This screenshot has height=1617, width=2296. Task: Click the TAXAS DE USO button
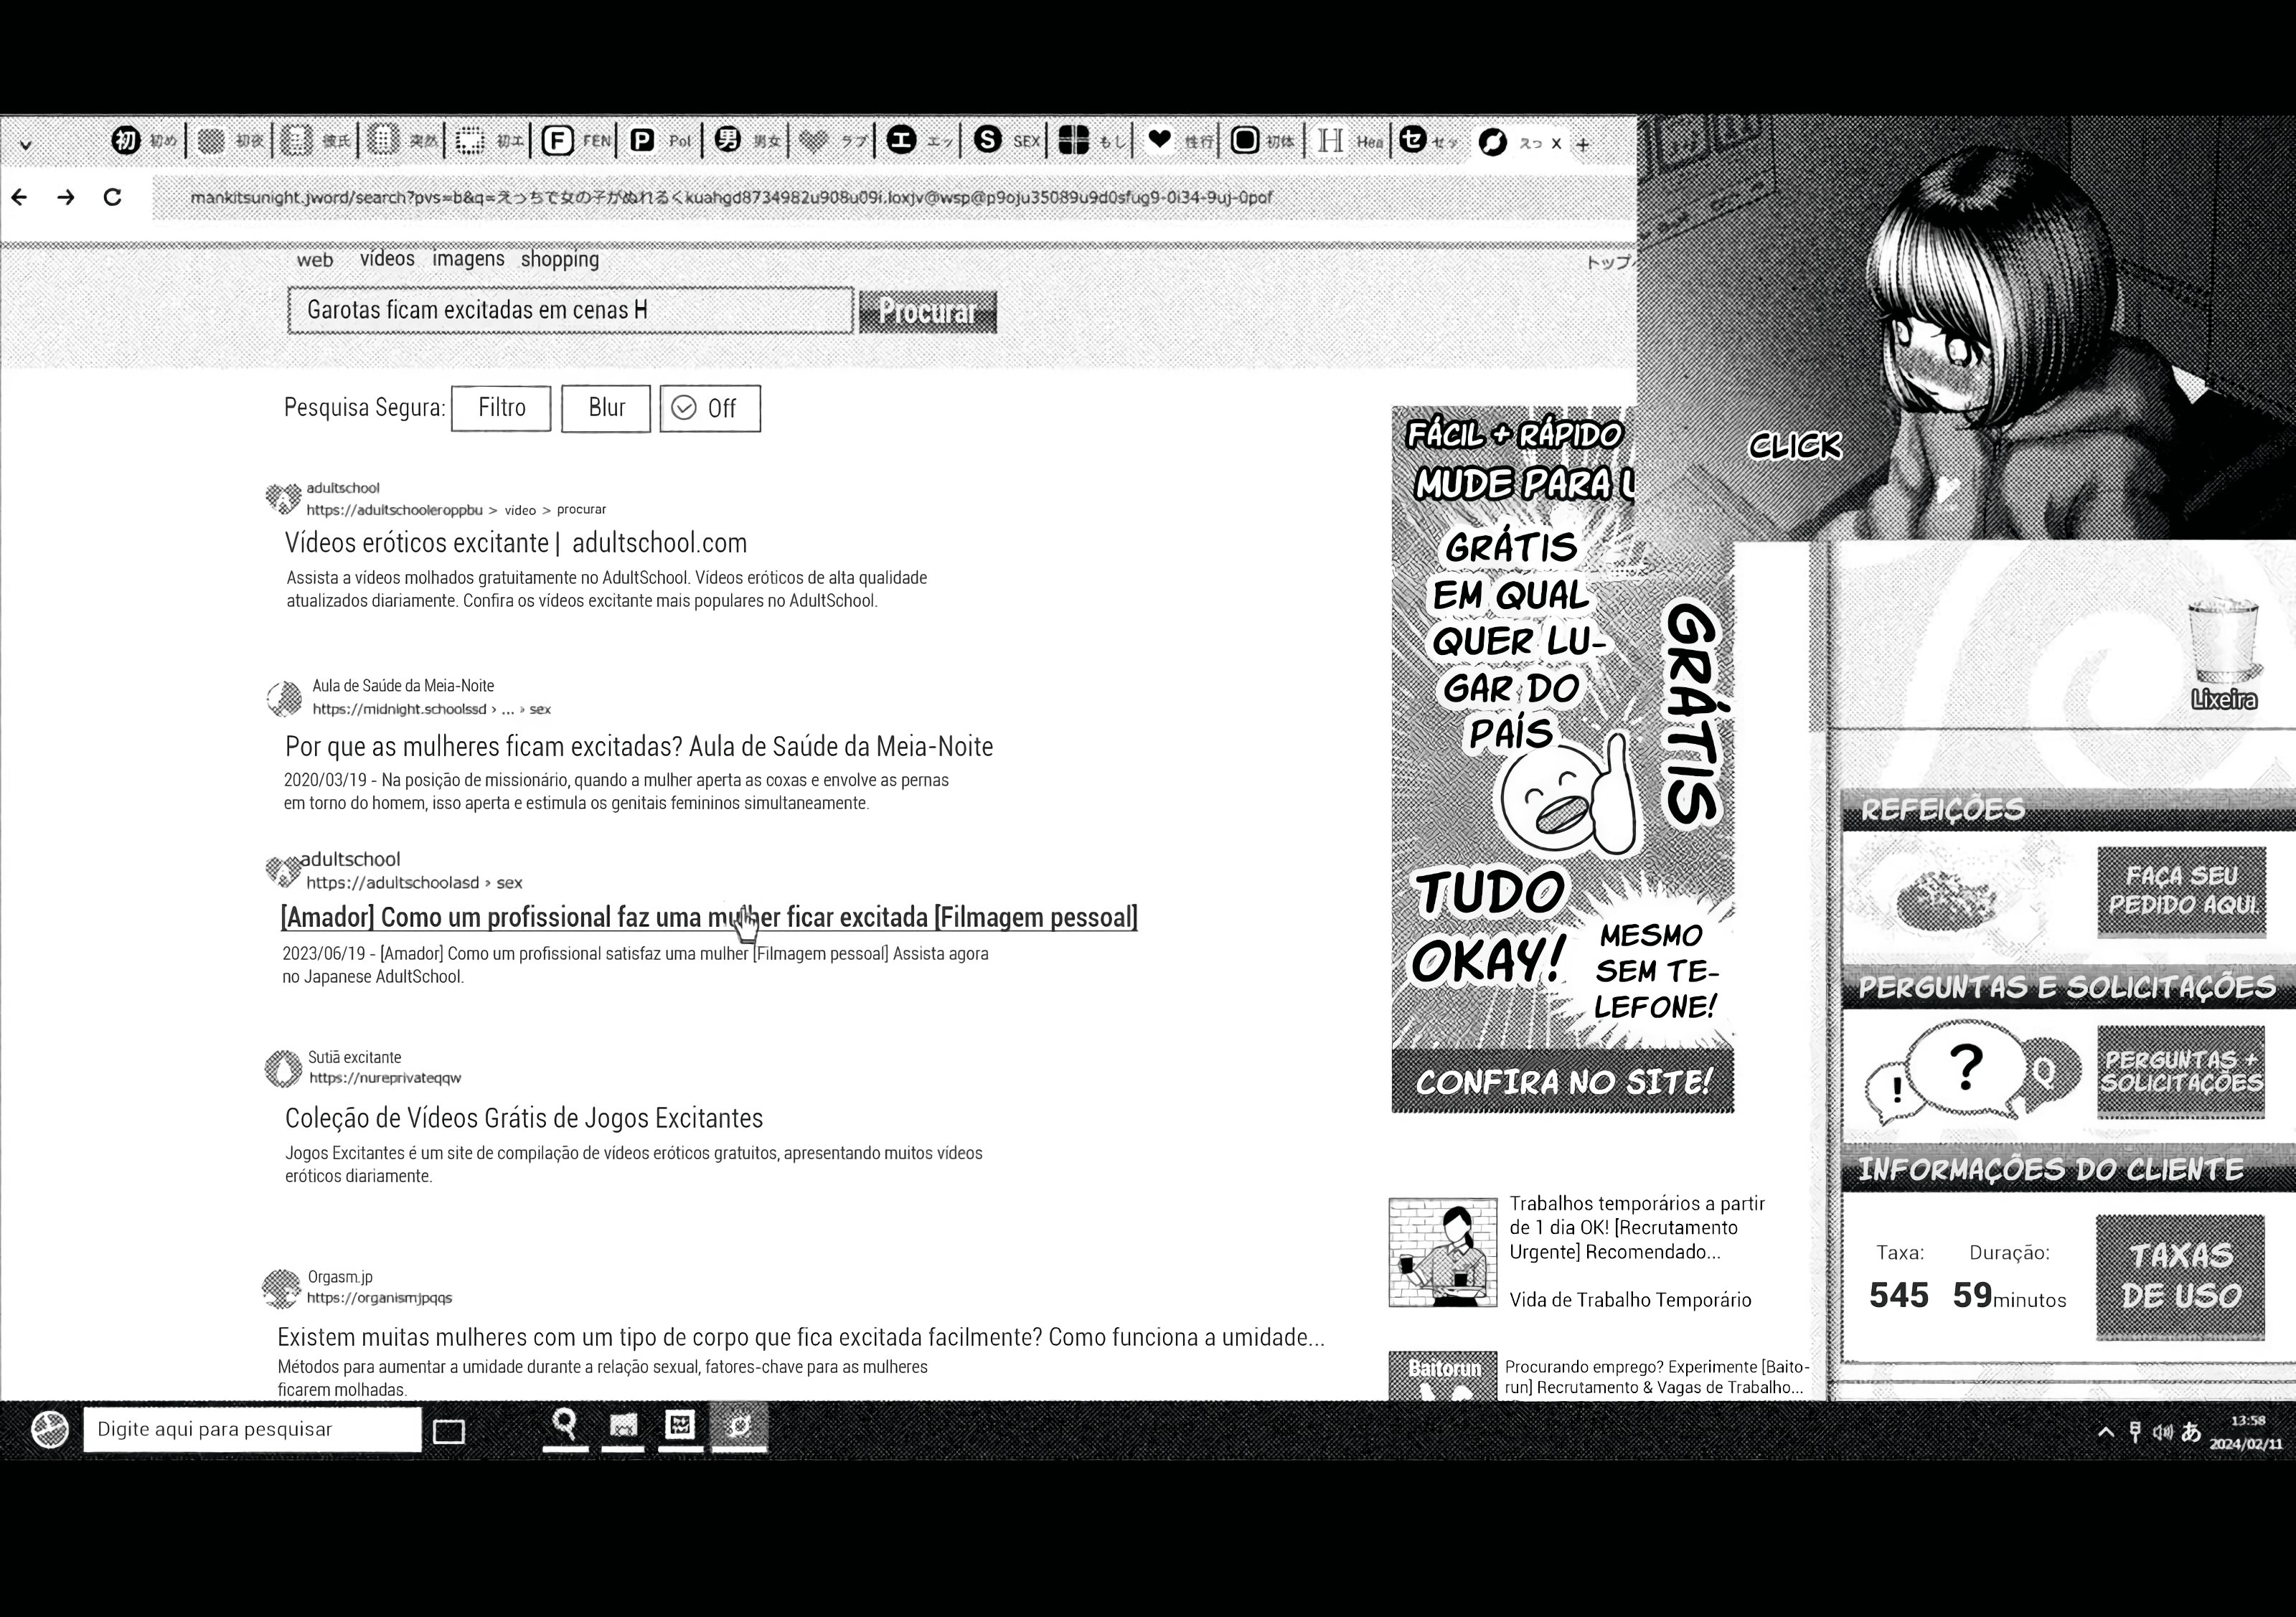(2181, 1277)
